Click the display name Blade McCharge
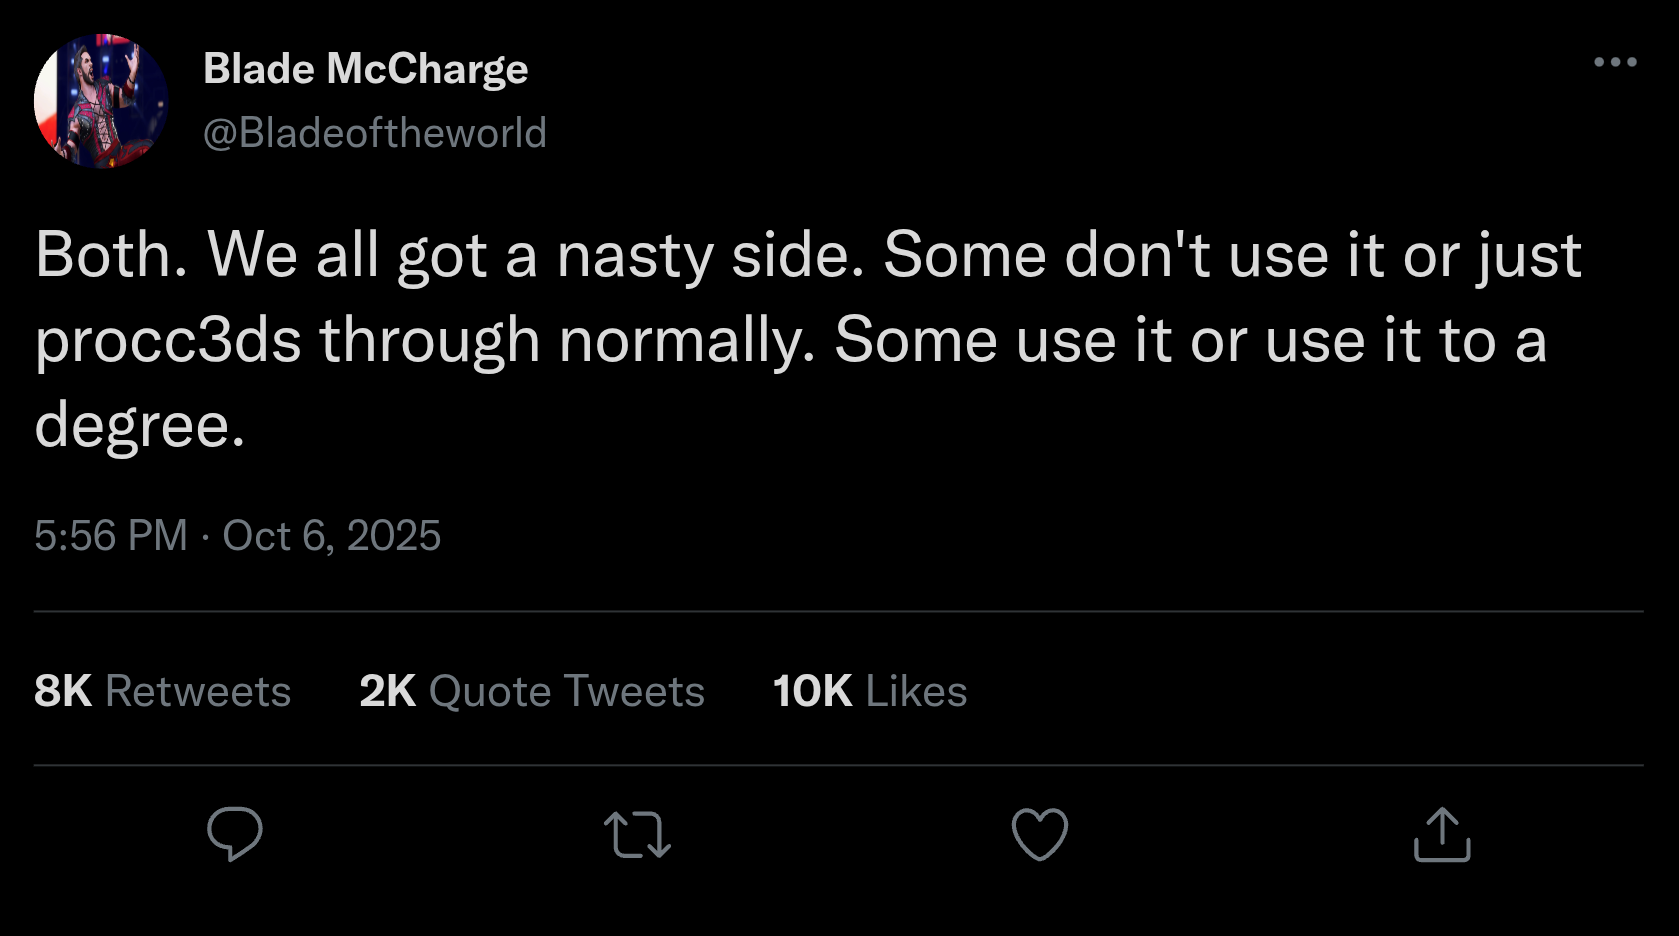This screenshot has height=936, width=1679. (365, 69)
